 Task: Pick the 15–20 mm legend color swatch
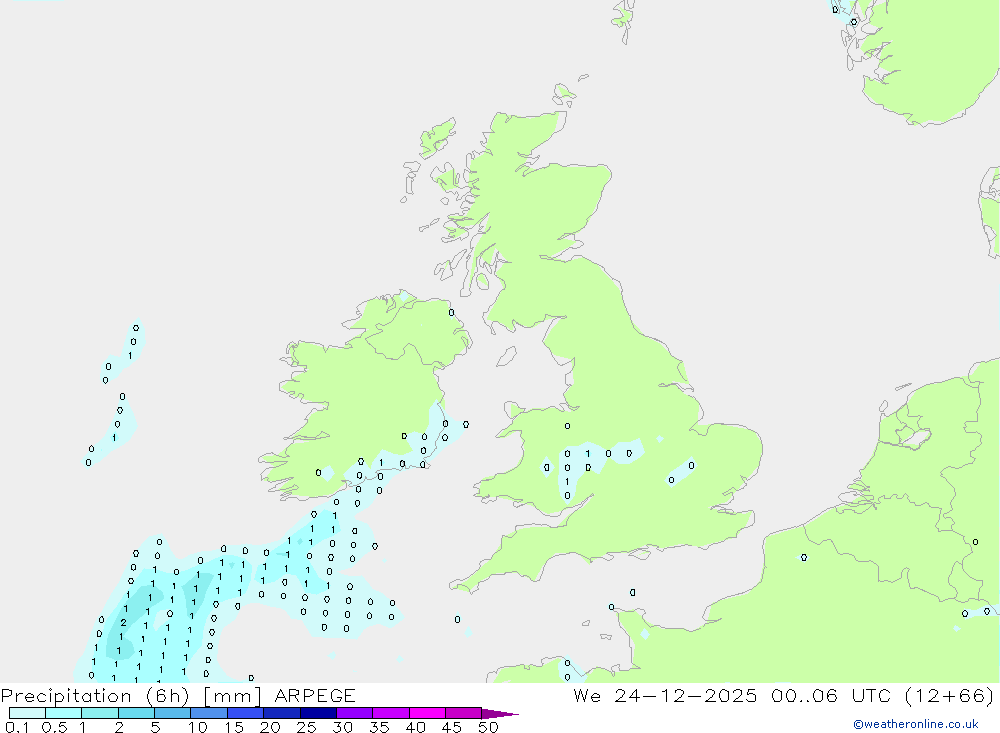click(246, 713)
